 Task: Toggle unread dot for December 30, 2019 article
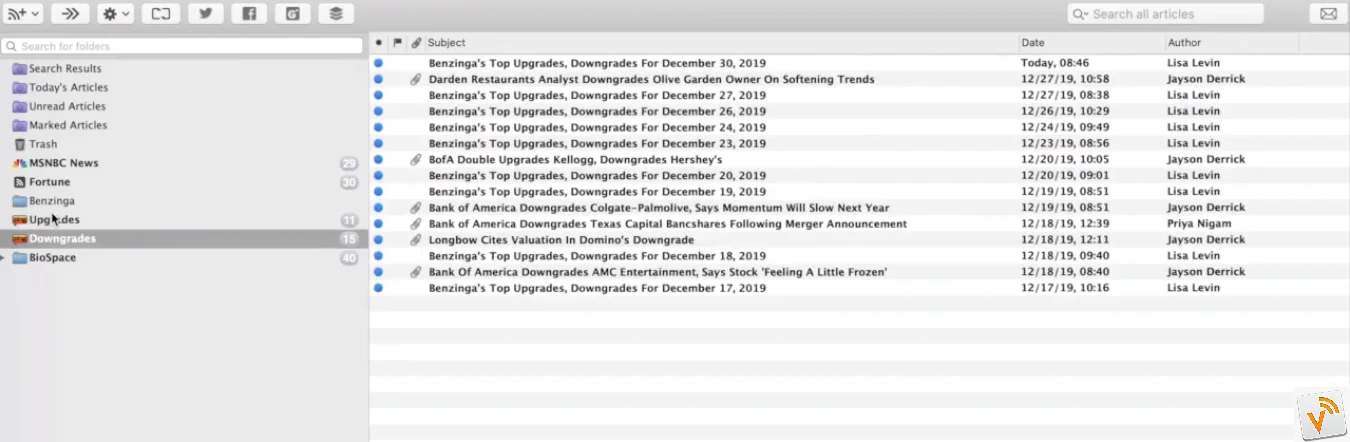tap(378, 63)
